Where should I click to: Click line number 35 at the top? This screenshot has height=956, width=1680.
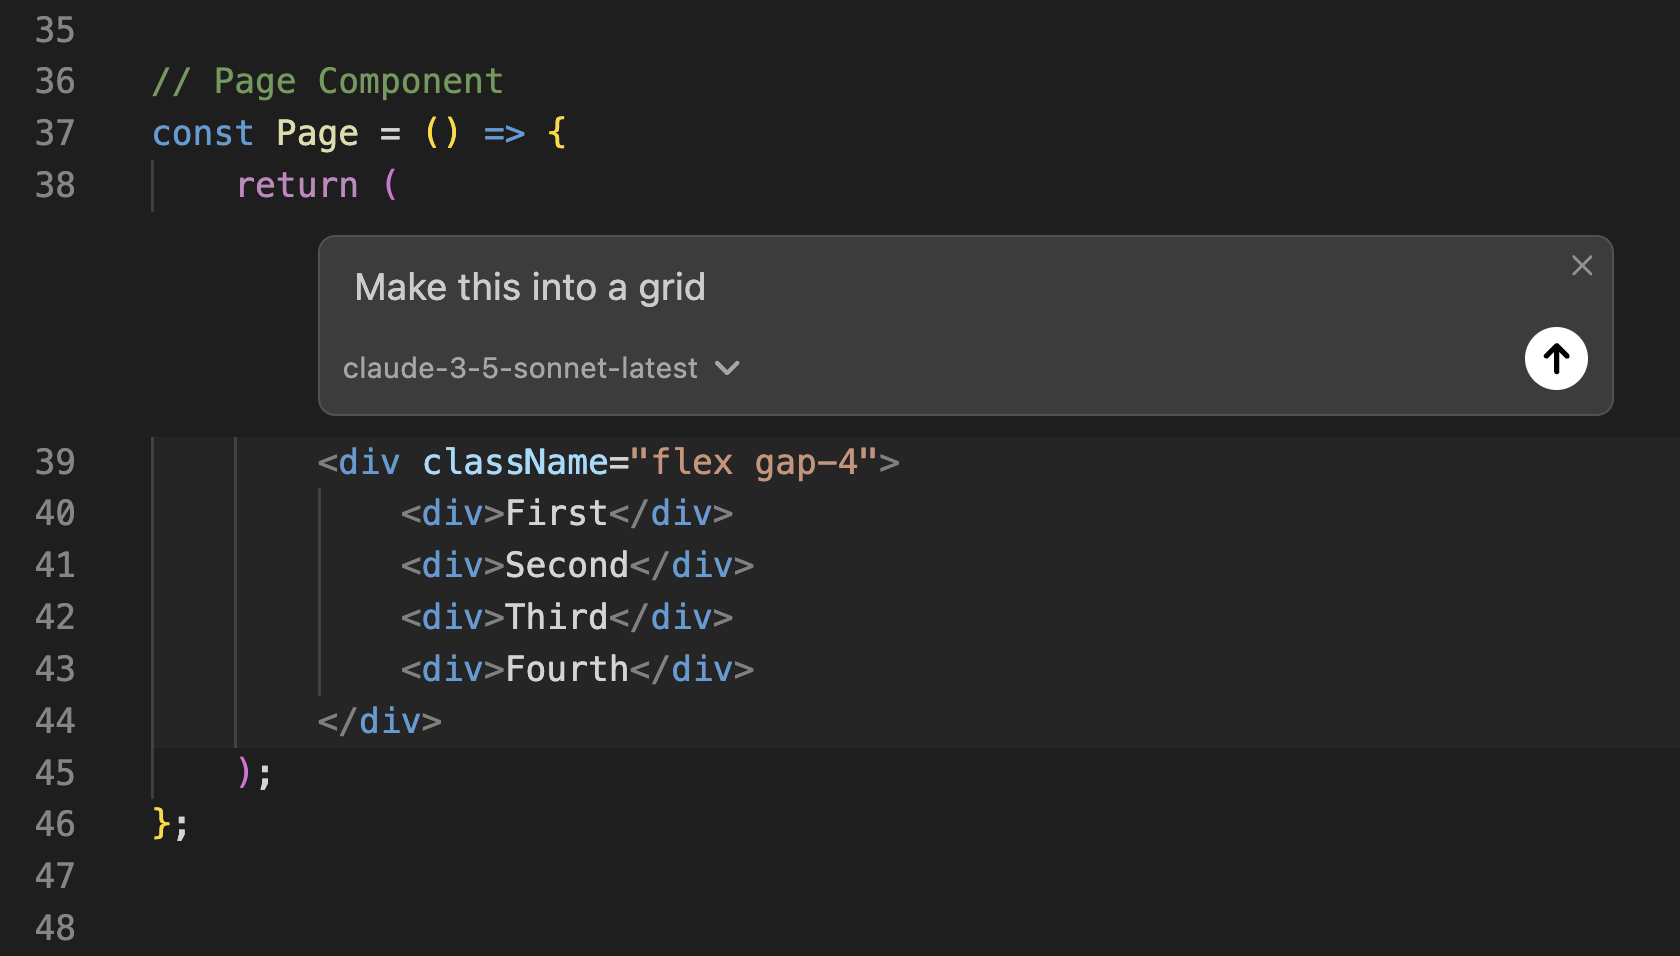pyautogui.click(x=55, y=30)
